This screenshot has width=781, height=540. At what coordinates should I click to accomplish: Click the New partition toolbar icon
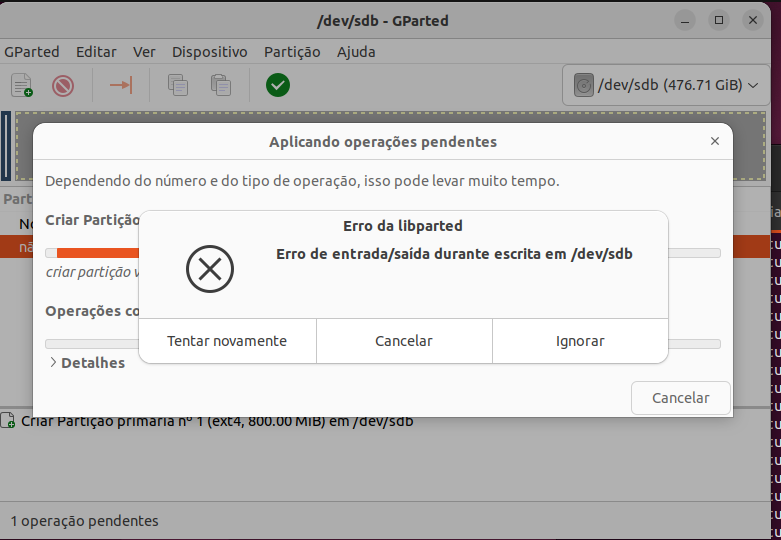(22, 85)
